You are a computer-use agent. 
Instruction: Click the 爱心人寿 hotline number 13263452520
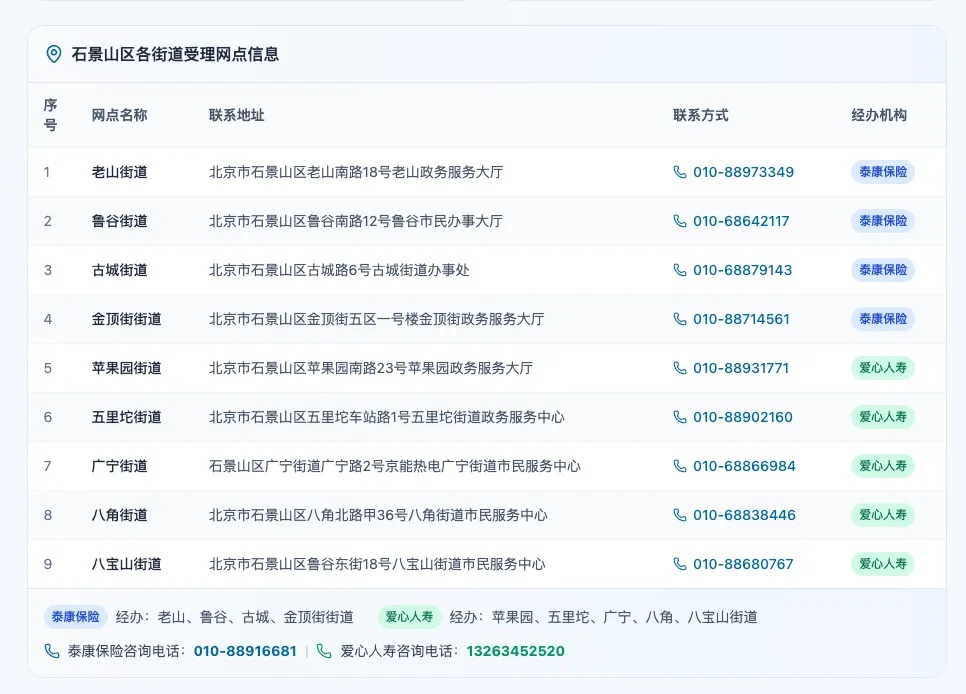click(513, 651)
